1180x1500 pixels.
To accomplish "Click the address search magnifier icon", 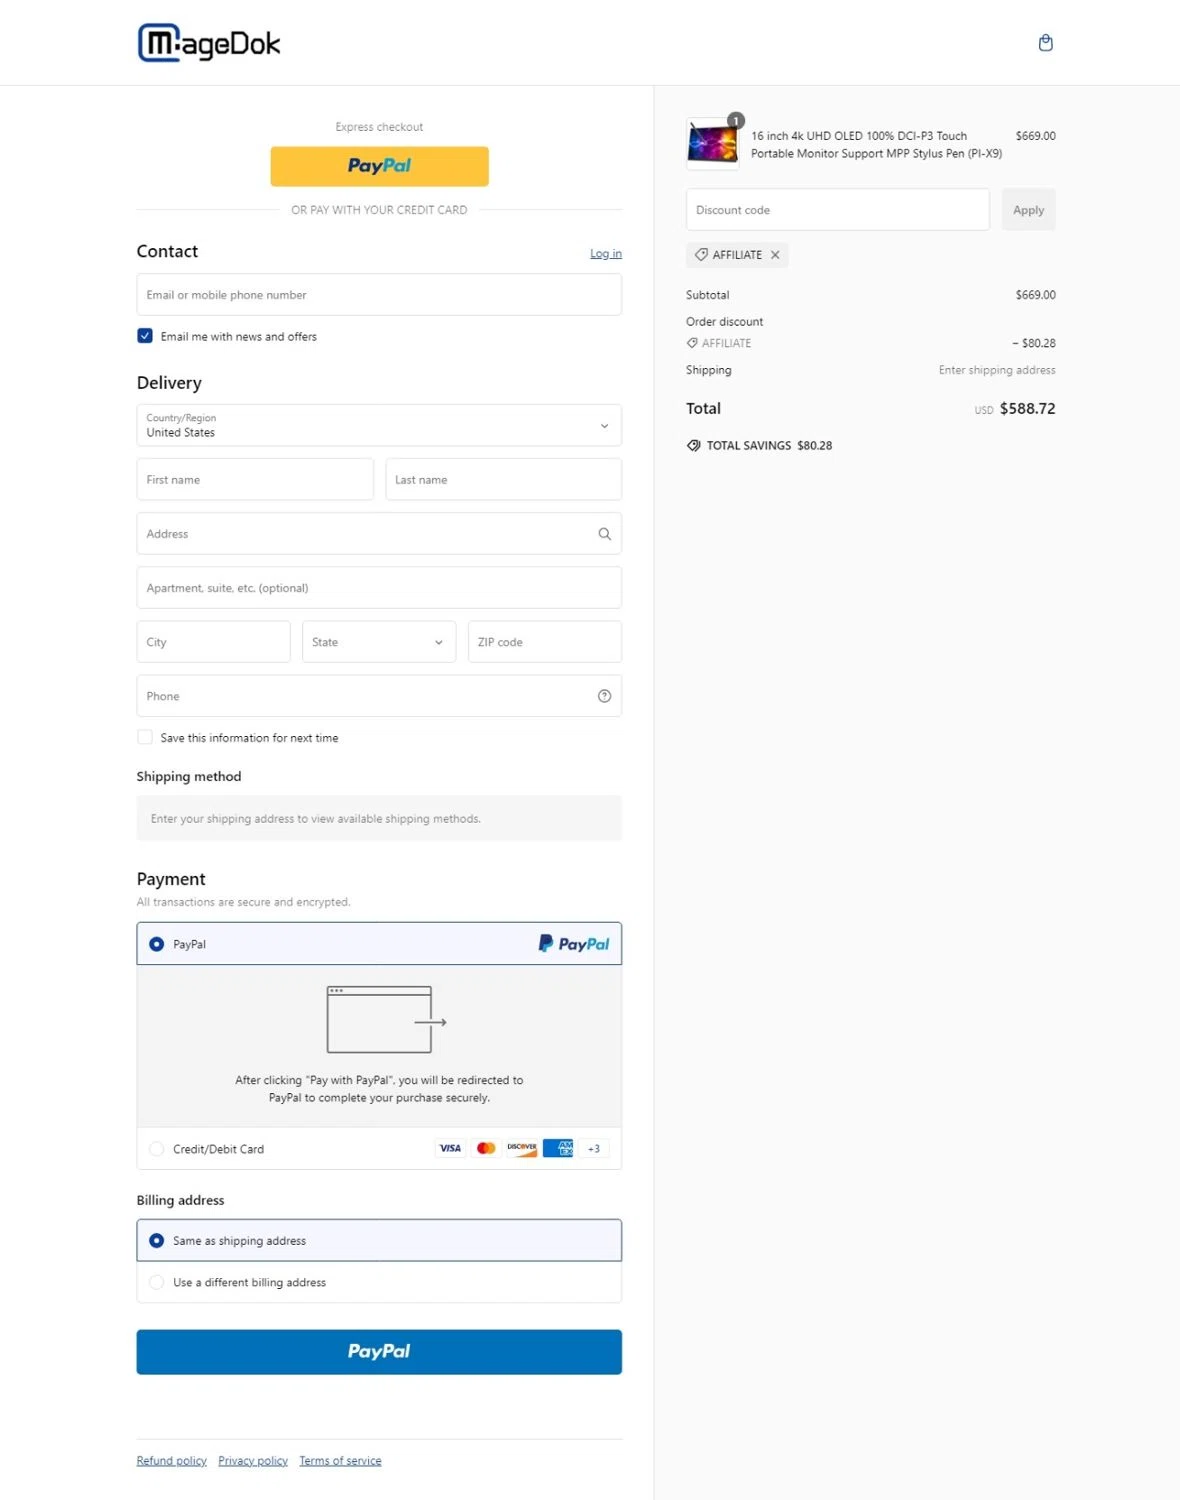I will (604, 534).
